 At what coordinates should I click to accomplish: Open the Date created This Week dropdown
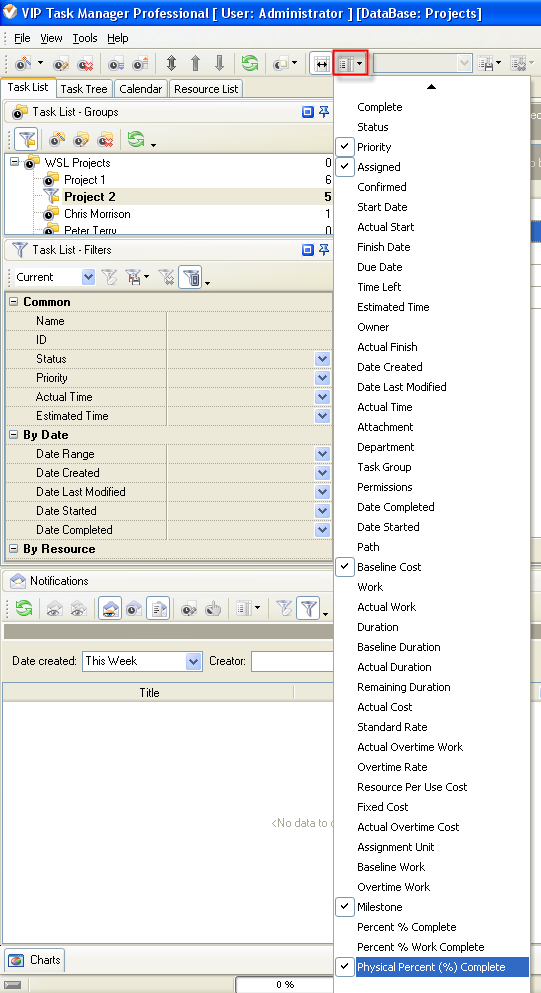click(x=193, y=661)
